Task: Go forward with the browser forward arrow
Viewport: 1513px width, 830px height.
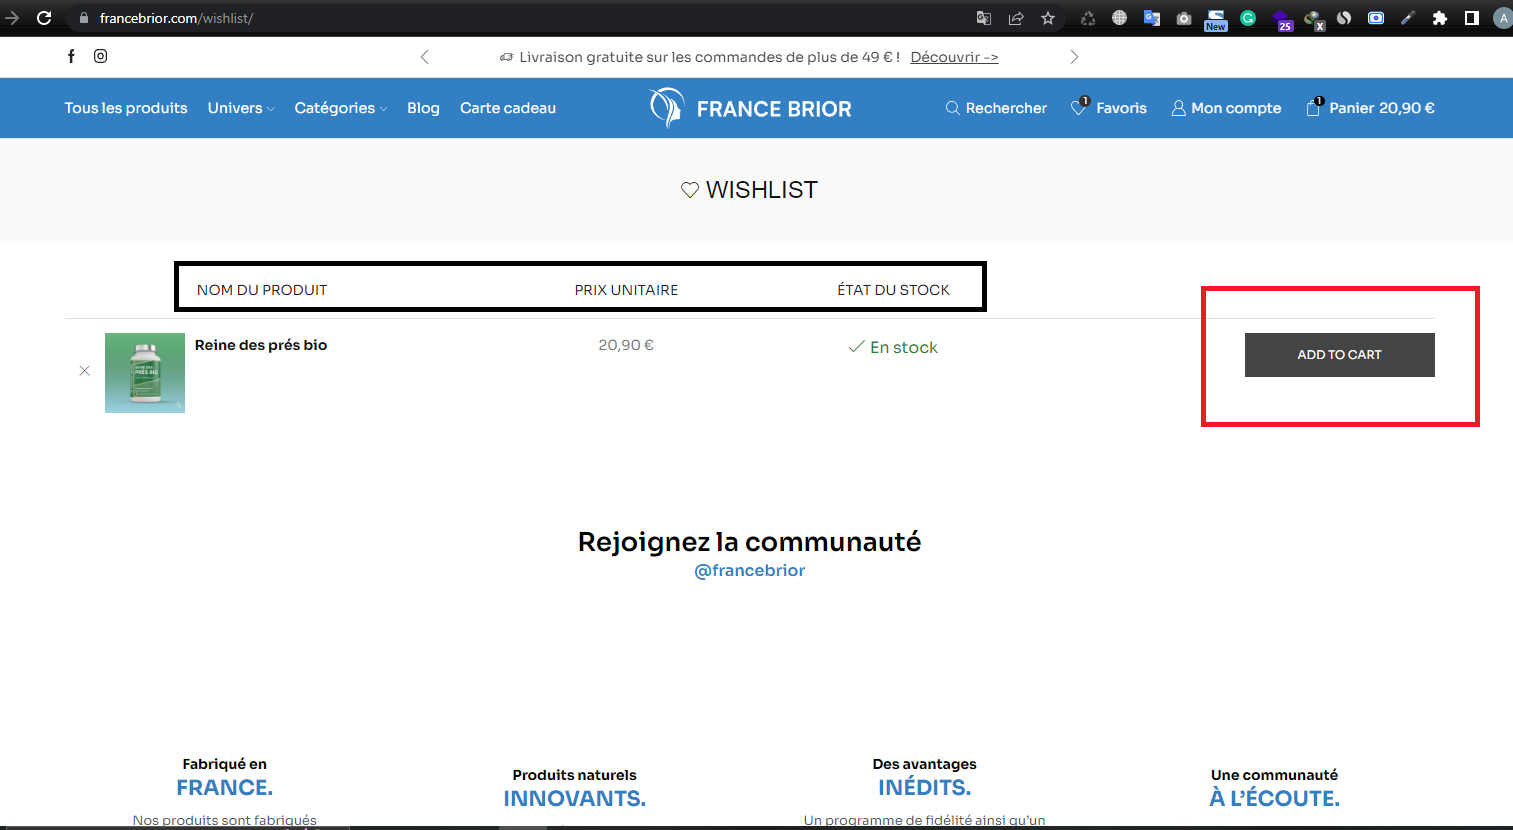Action: [12, 18]
